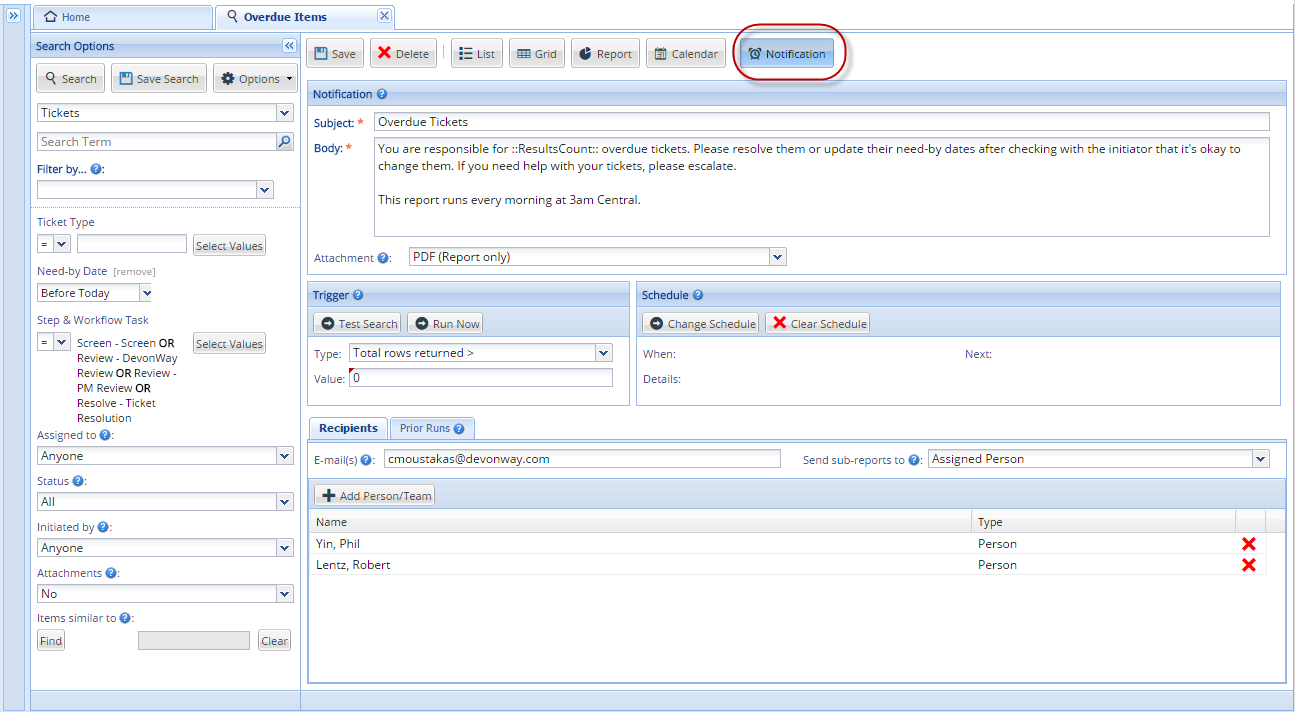Click inside the Body text area

pyautogui.click(x=821, y=187)
